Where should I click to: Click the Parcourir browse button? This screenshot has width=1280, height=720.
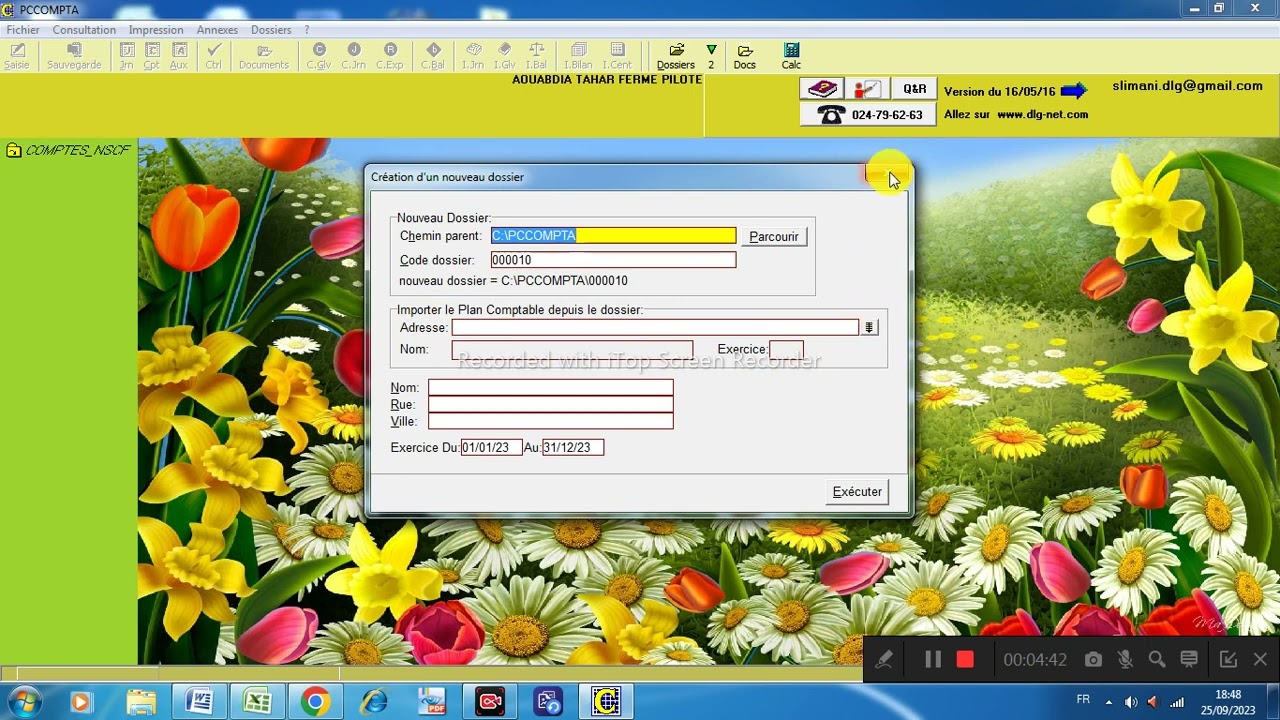(x=774, y=237)
